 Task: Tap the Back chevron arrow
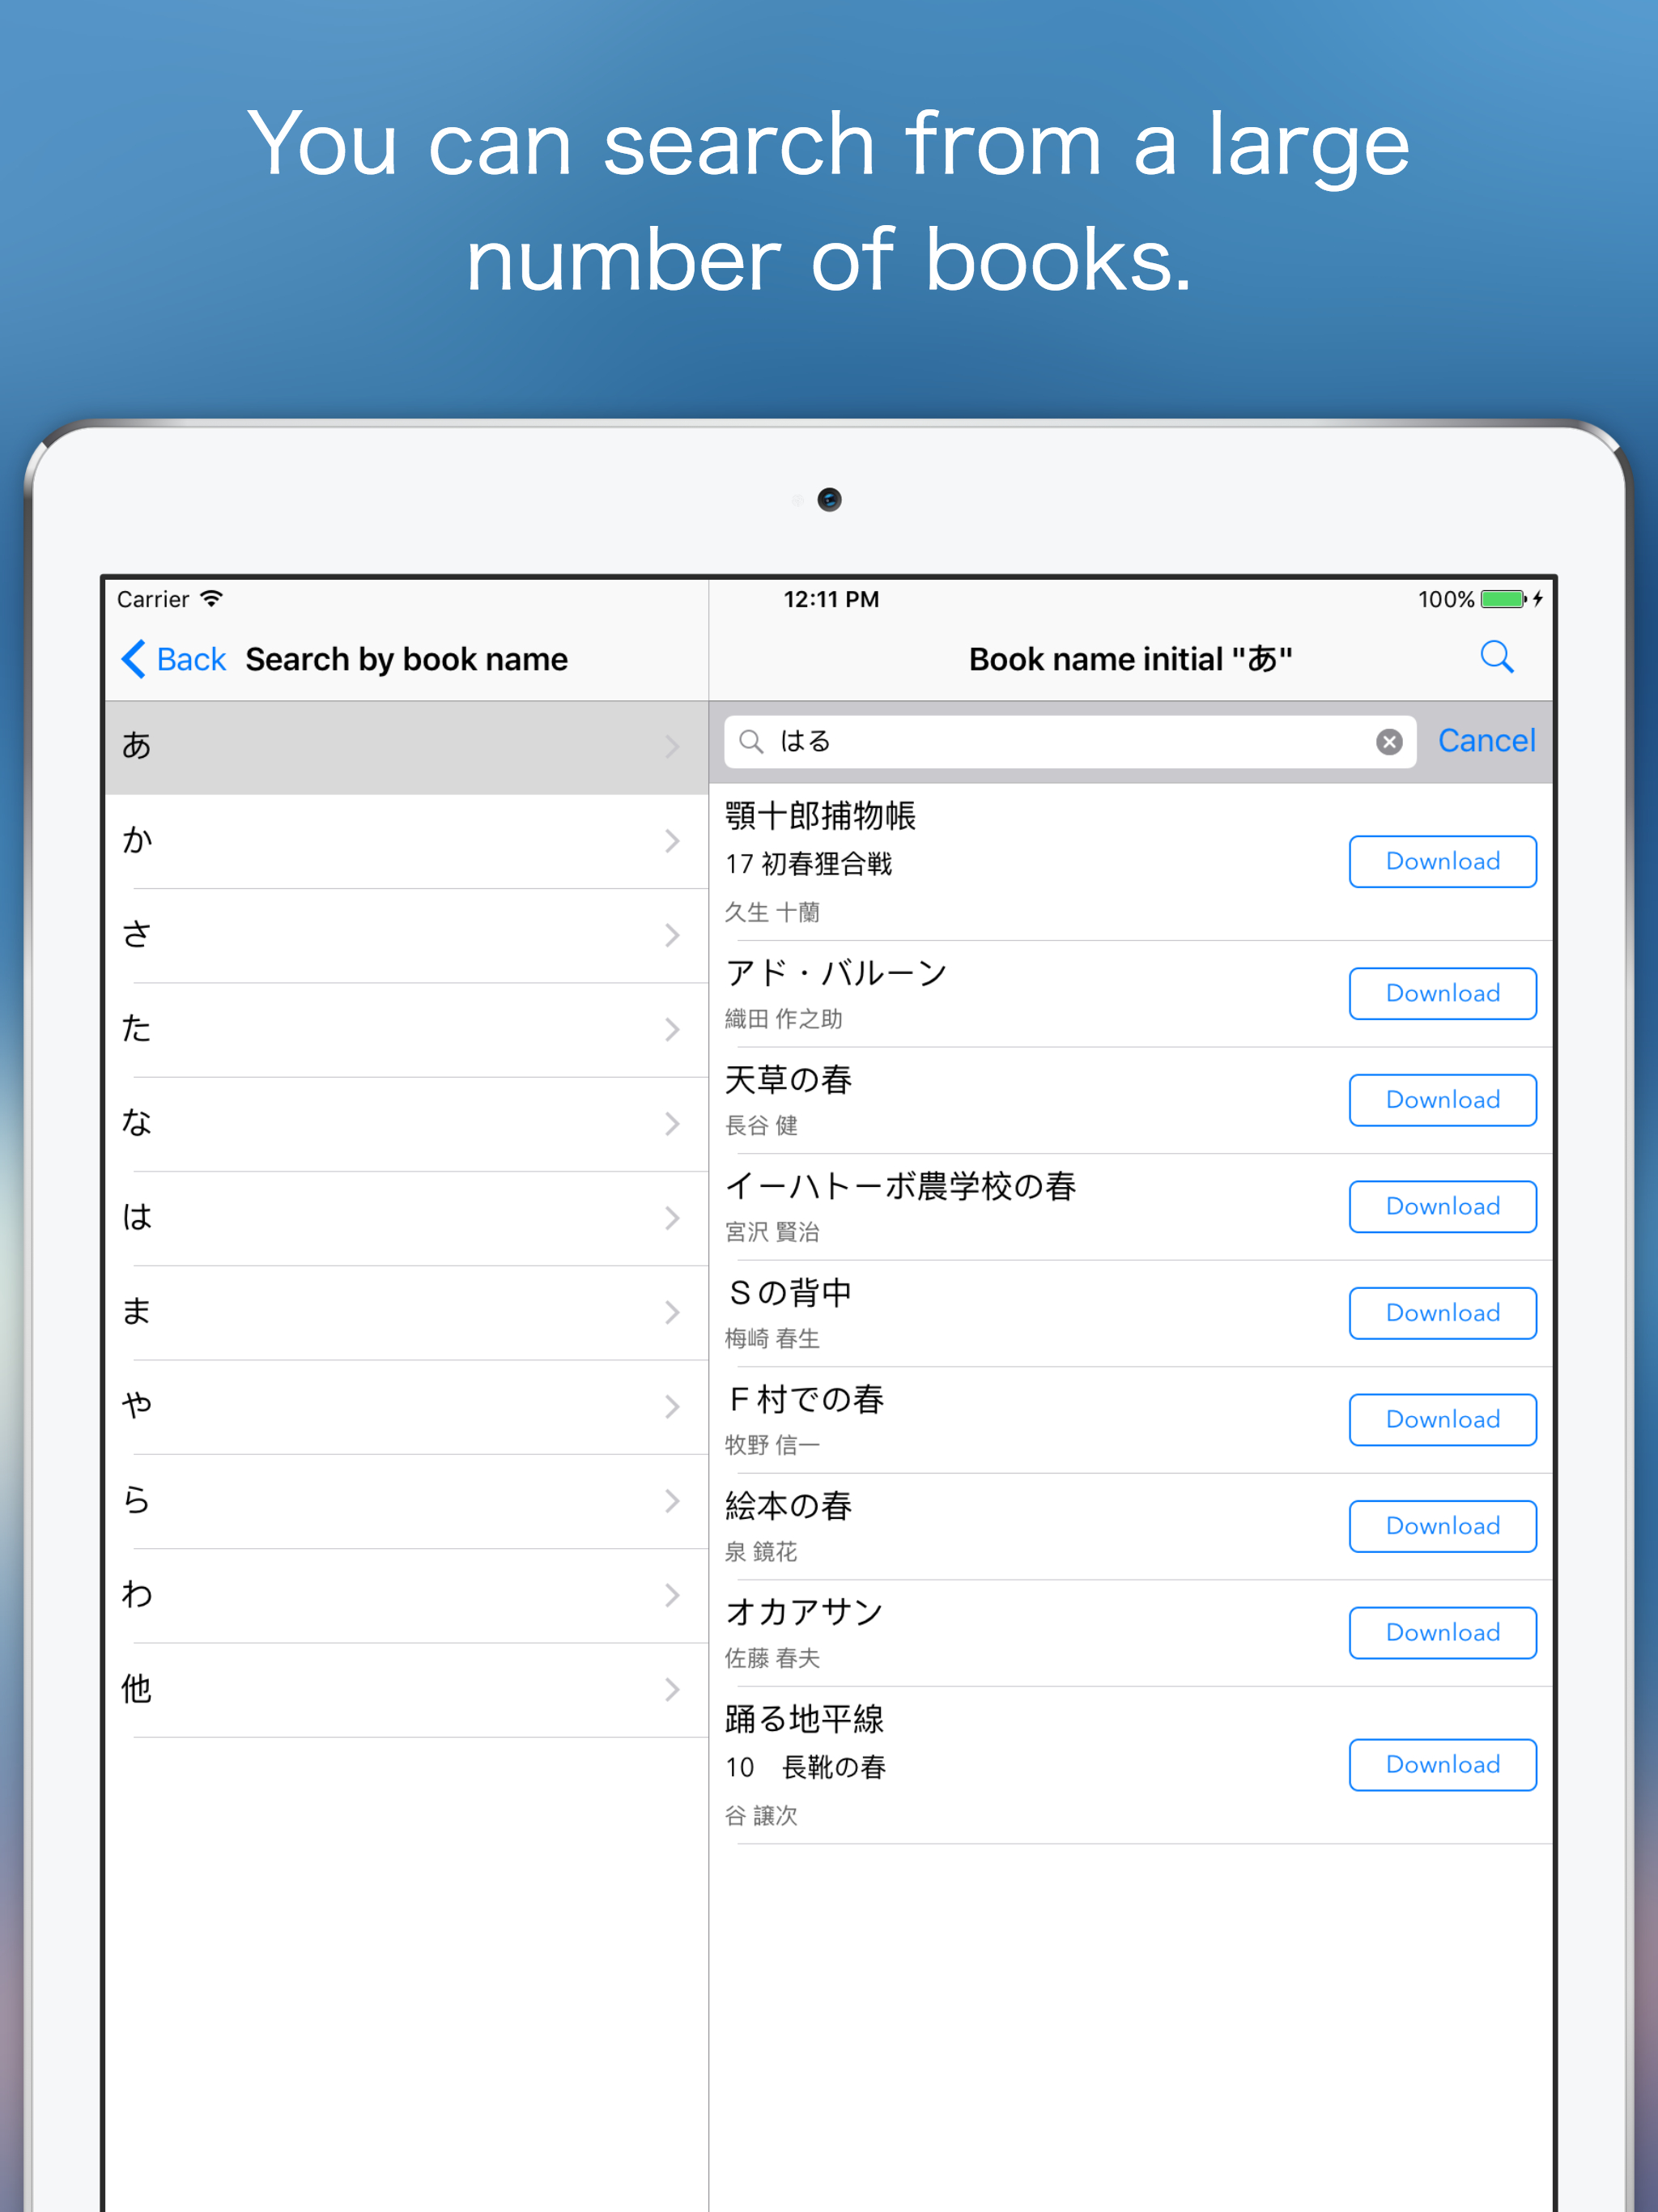pos(134,659)
